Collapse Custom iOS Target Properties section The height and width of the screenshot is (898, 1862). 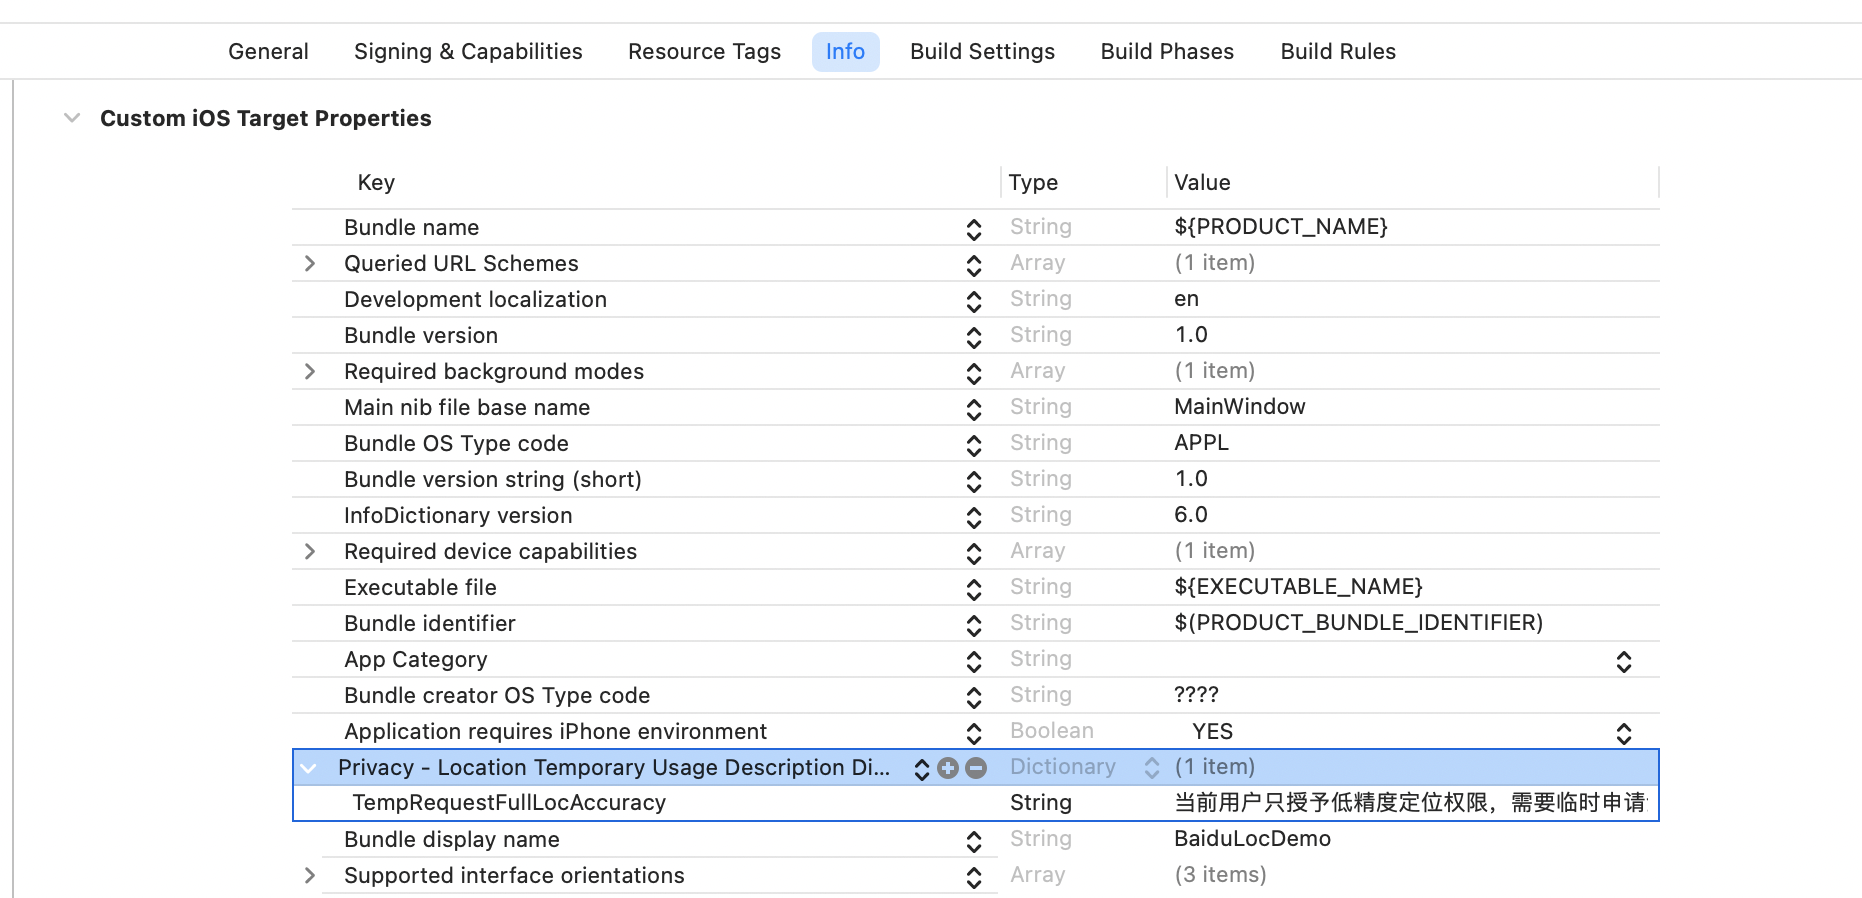click(x=72, y=118)
